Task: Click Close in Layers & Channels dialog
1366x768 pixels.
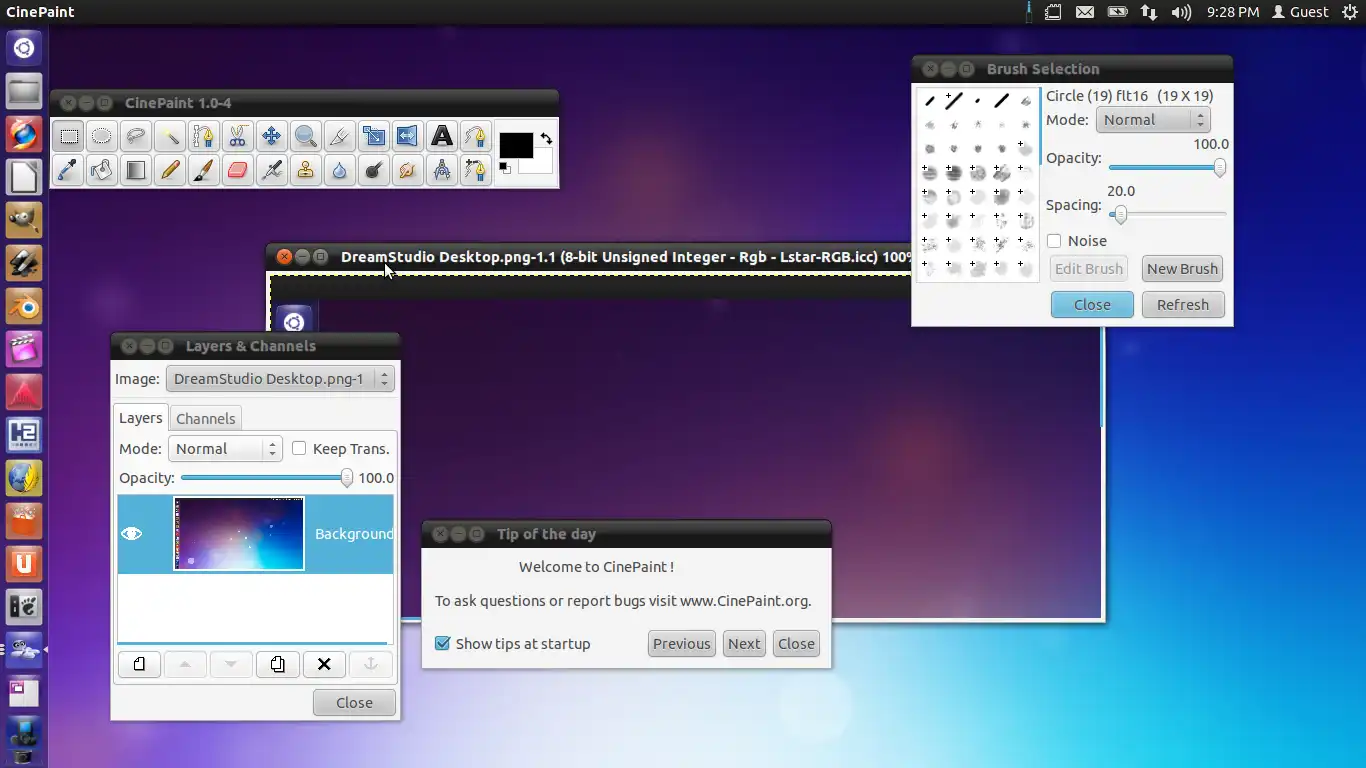Action: pyautogui.click(x=354, y=703)
